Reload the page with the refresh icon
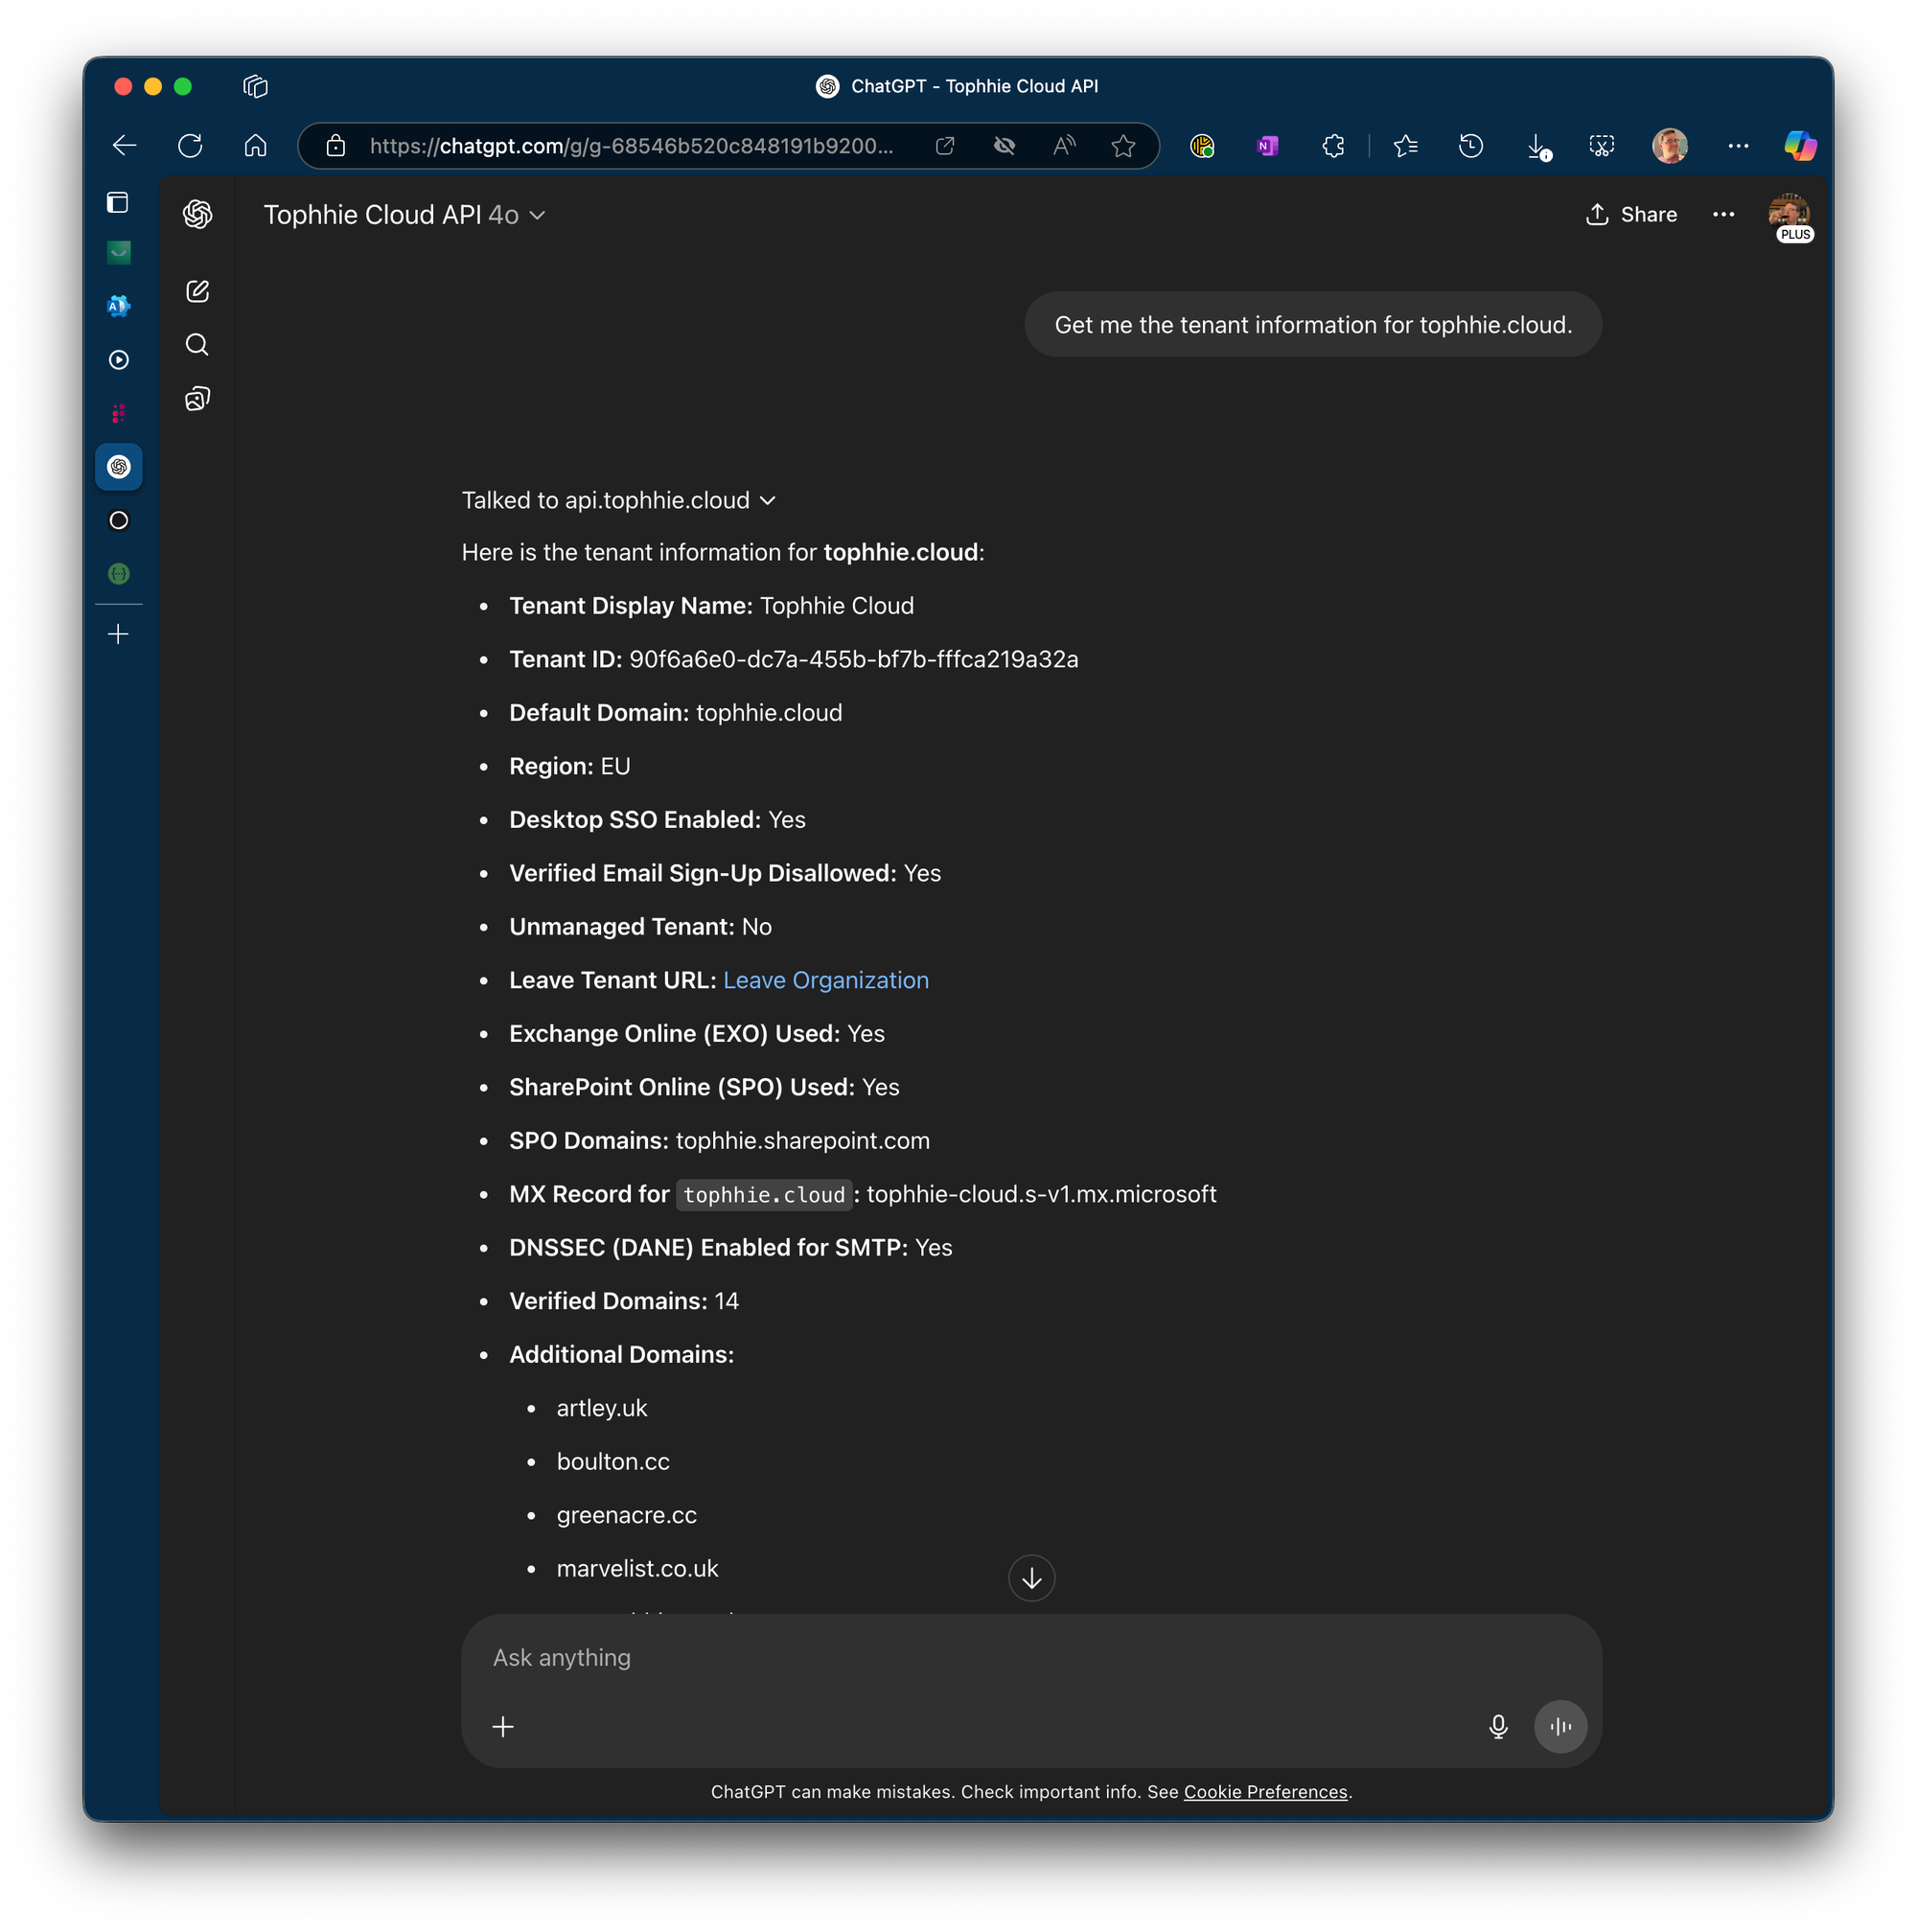The width and height of the screenshot is (1917, 1932). [x=190, y=146]
